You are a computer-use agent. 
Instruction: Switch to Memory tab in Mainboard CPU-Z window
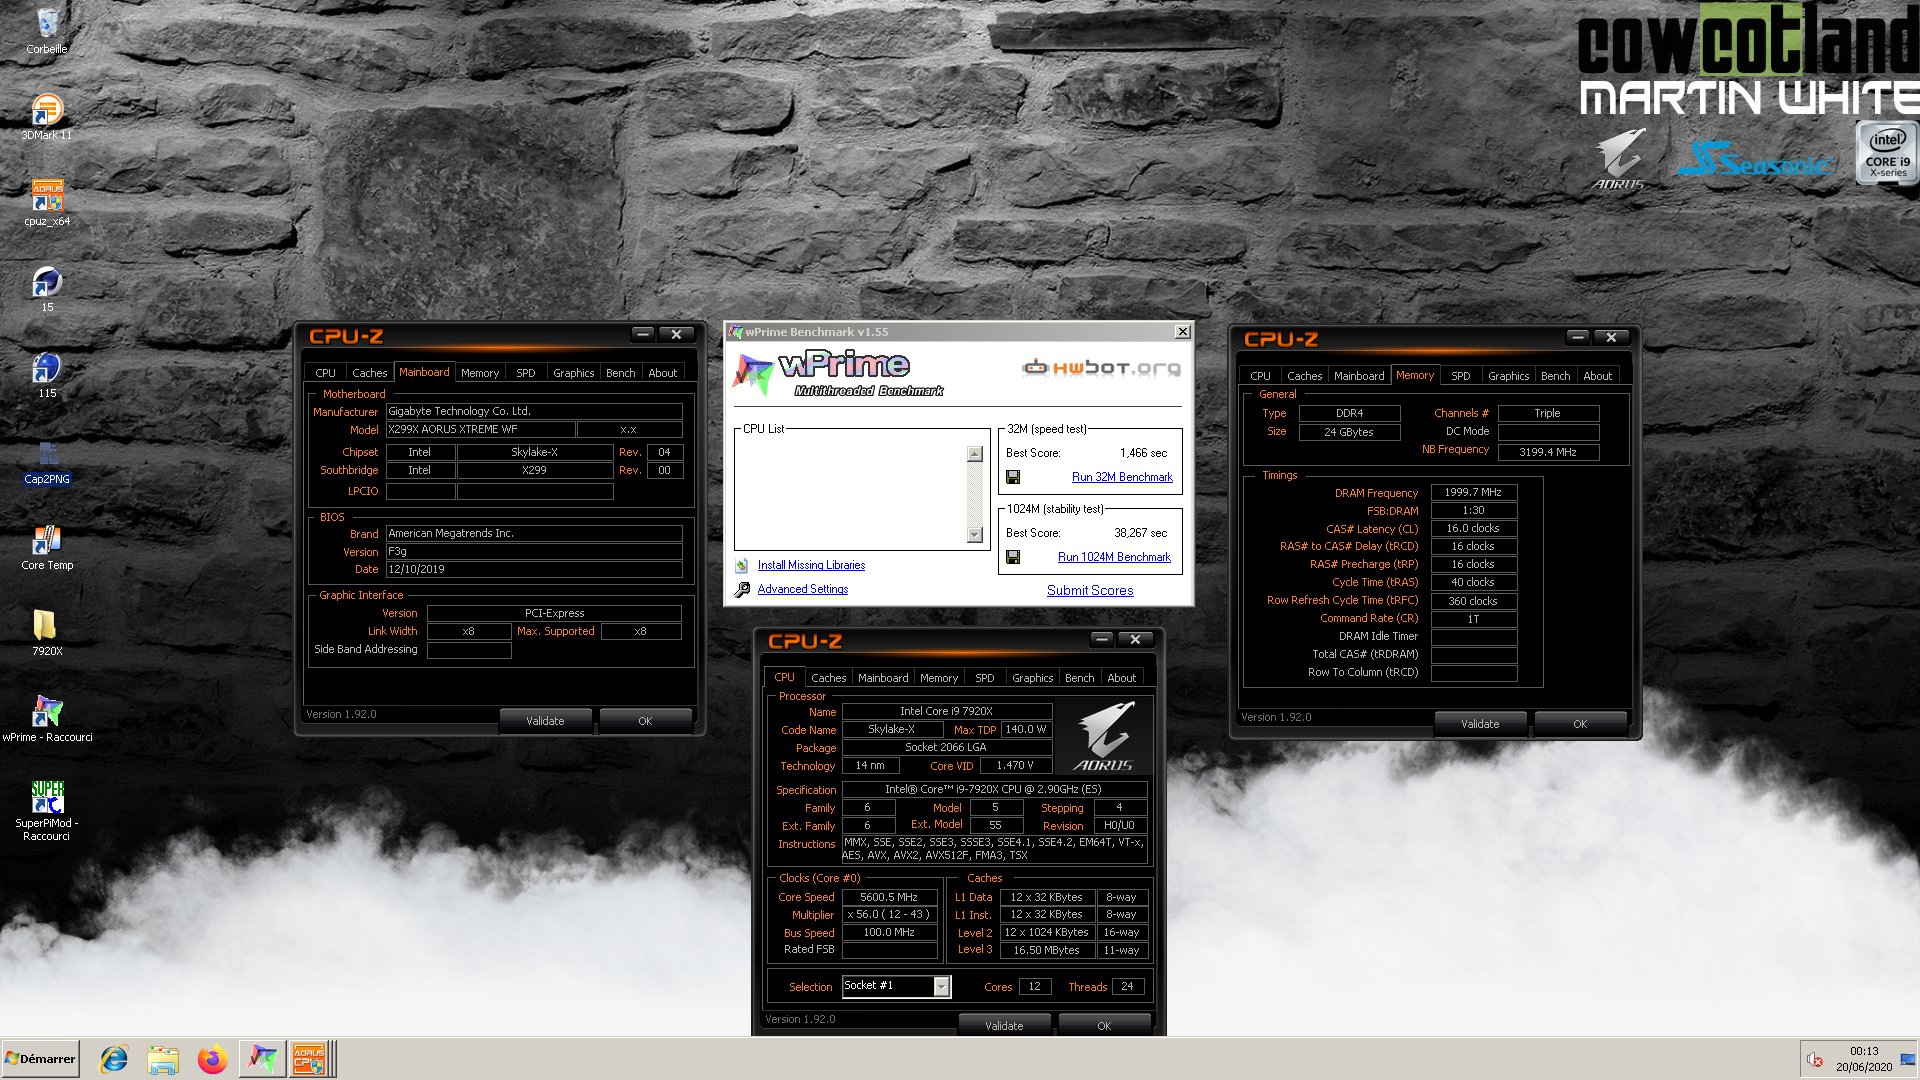(480, 373)
